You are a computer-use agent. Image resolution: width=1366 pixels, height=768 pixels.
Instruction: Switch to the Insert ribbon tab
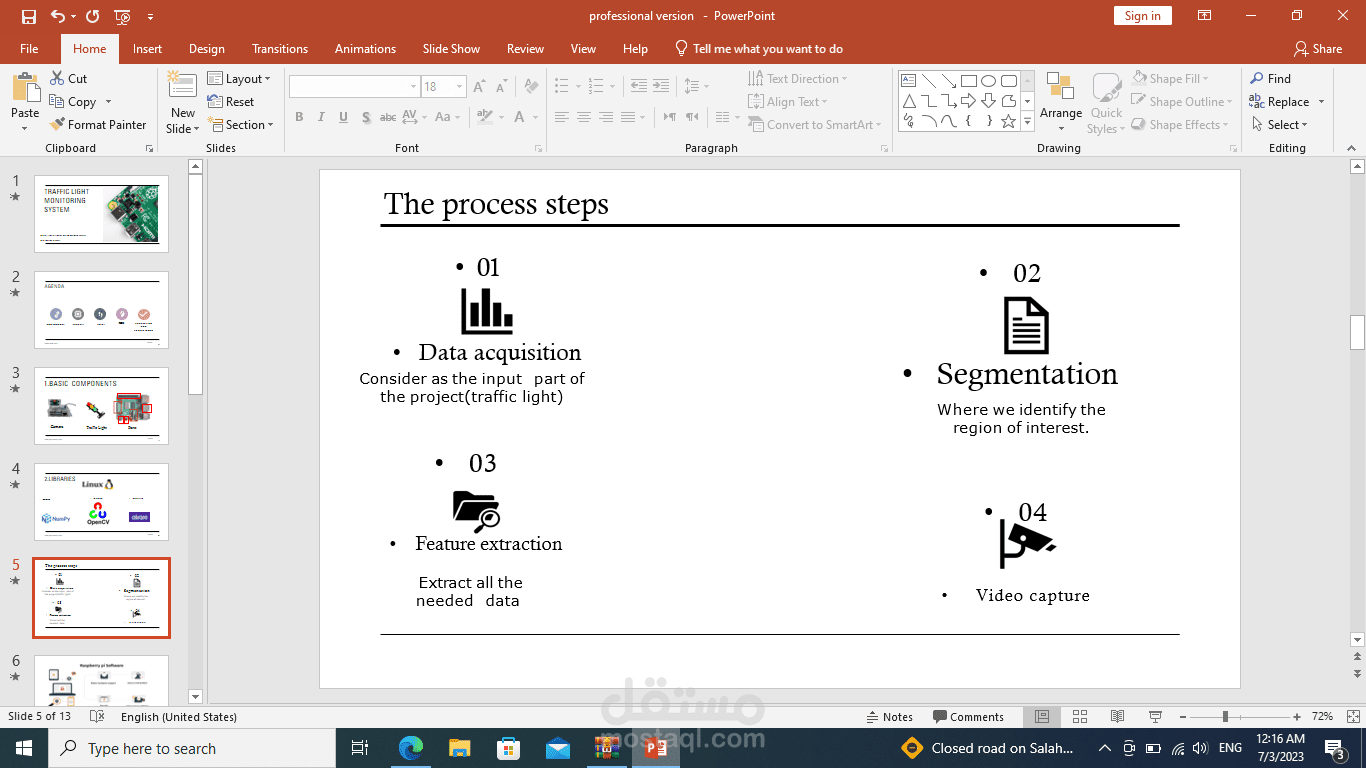click(x=146, y=48)
